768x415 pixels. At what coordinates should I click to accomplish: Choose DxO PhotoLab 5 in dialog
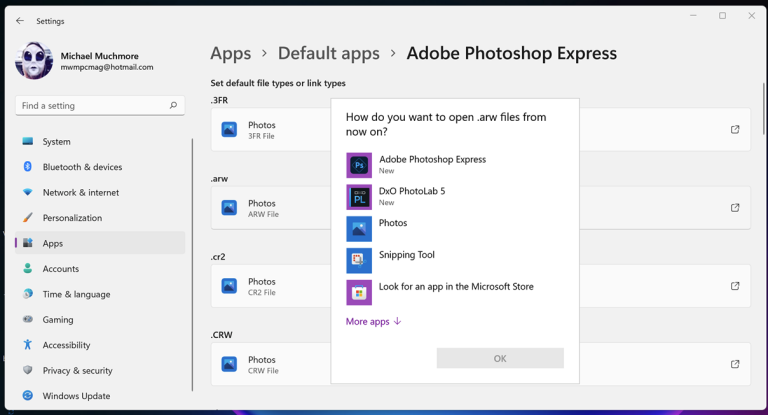pyautogui.click(x=455, y=197)
